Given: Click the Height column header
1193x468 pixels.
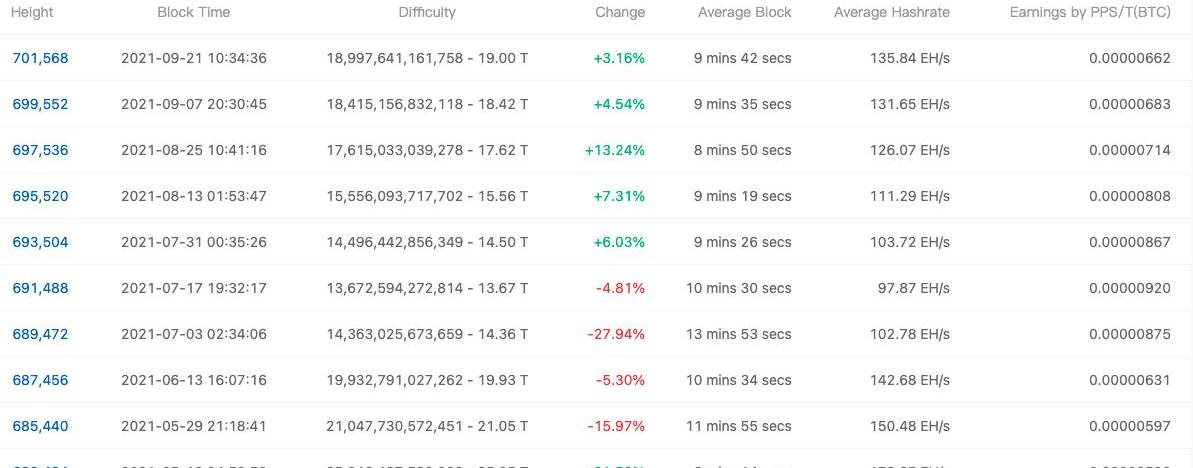Looking at the screenshot, I should (32, 12).
